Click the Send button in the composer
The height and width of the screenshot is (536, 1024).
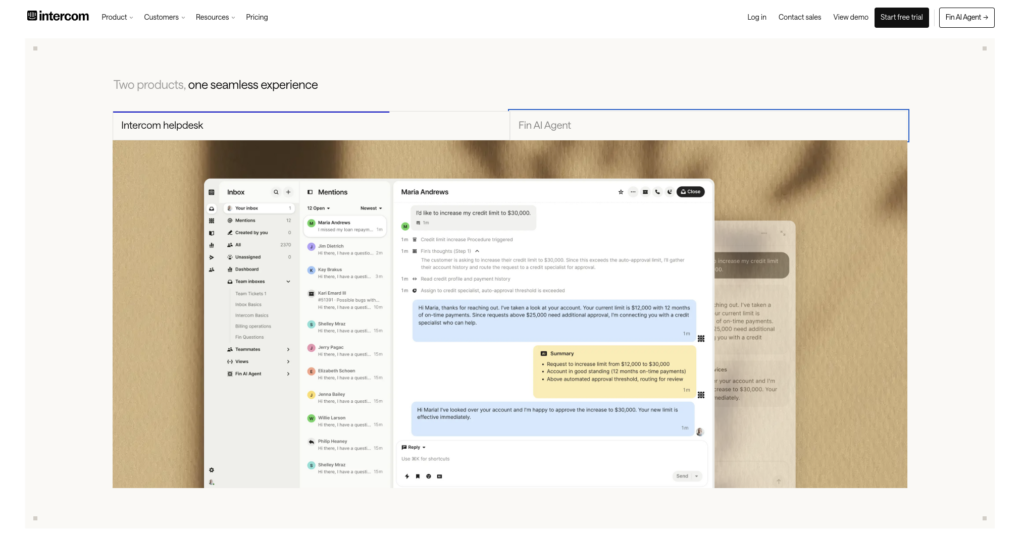682,476
